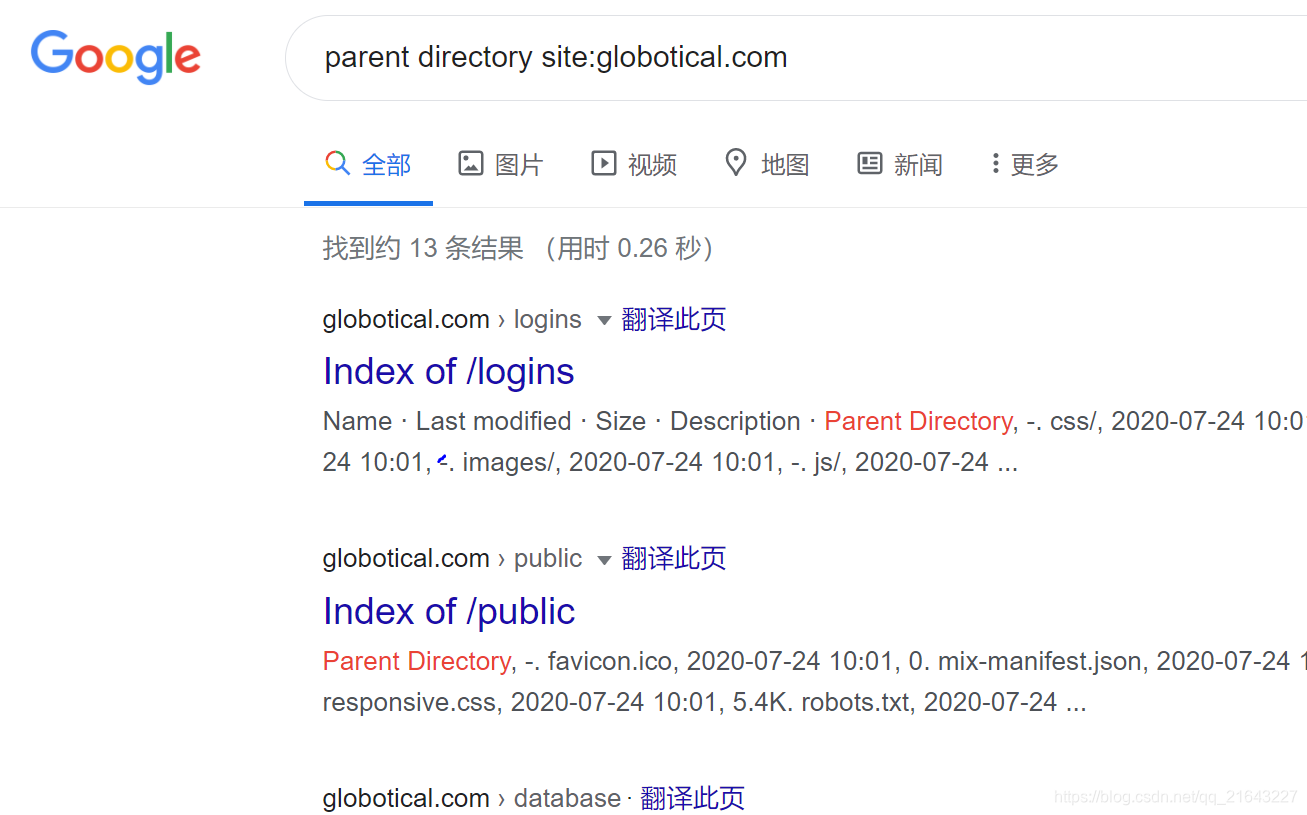Viewport: 1307px width, 815px height.
Task: Switch to the 新闻 (News) tab
Action: [900, 165]
